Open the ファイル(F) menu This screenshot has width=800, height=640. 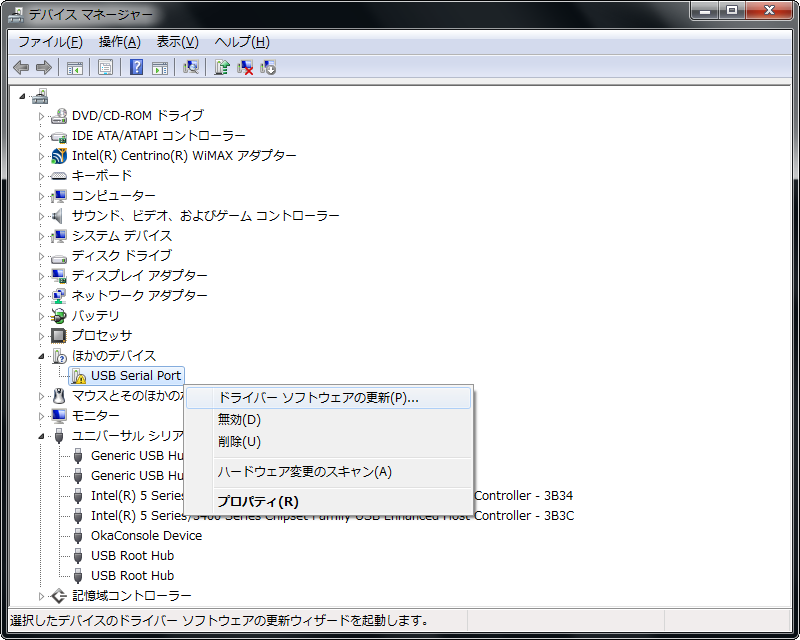click(x=50, y=42)
